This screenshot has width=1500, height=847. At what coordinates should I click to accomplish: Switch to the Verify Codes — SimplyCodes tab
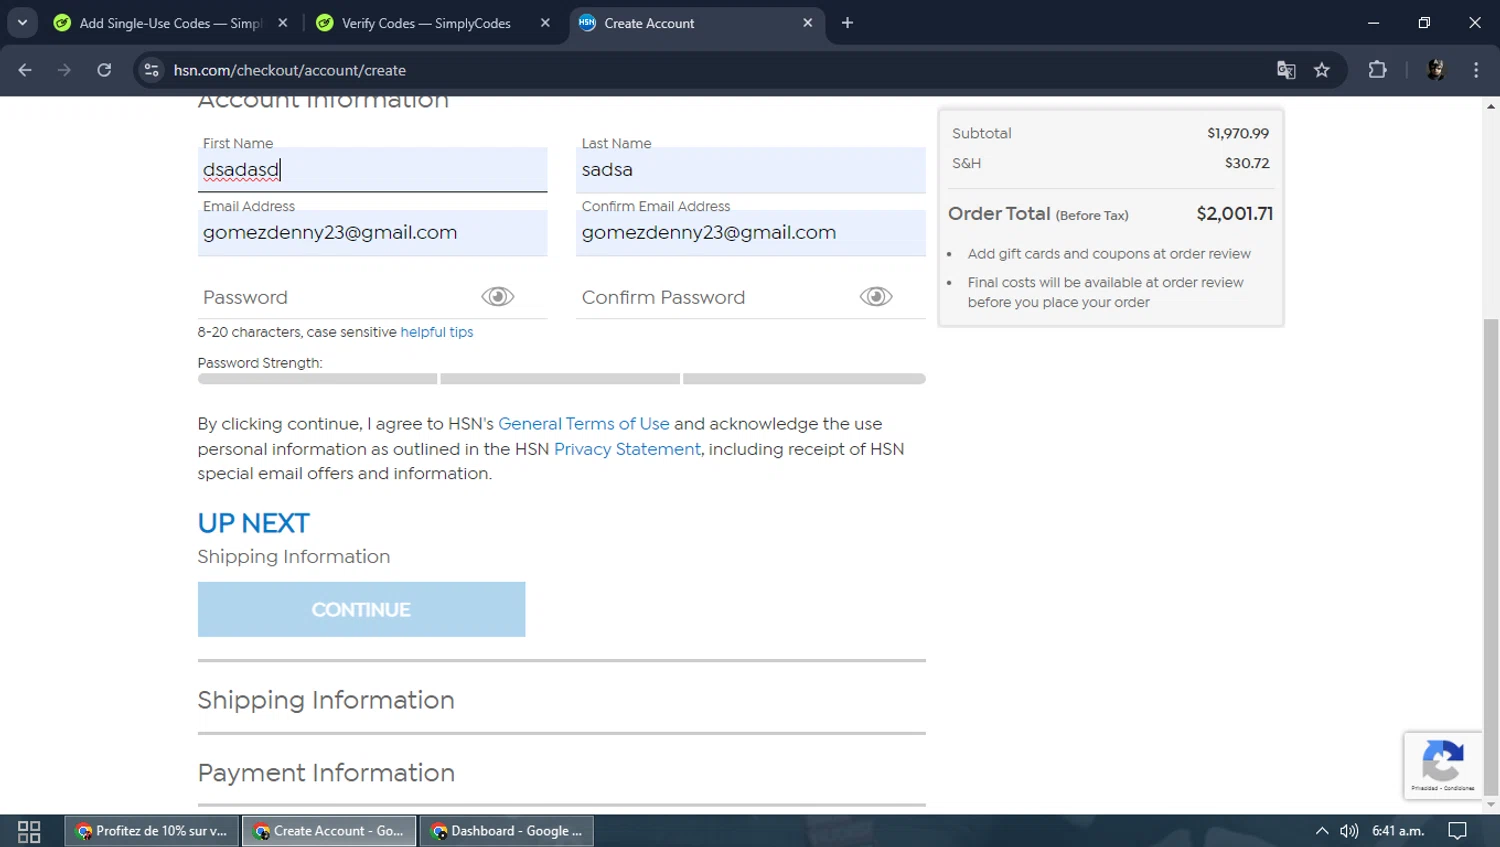point(426,23)
